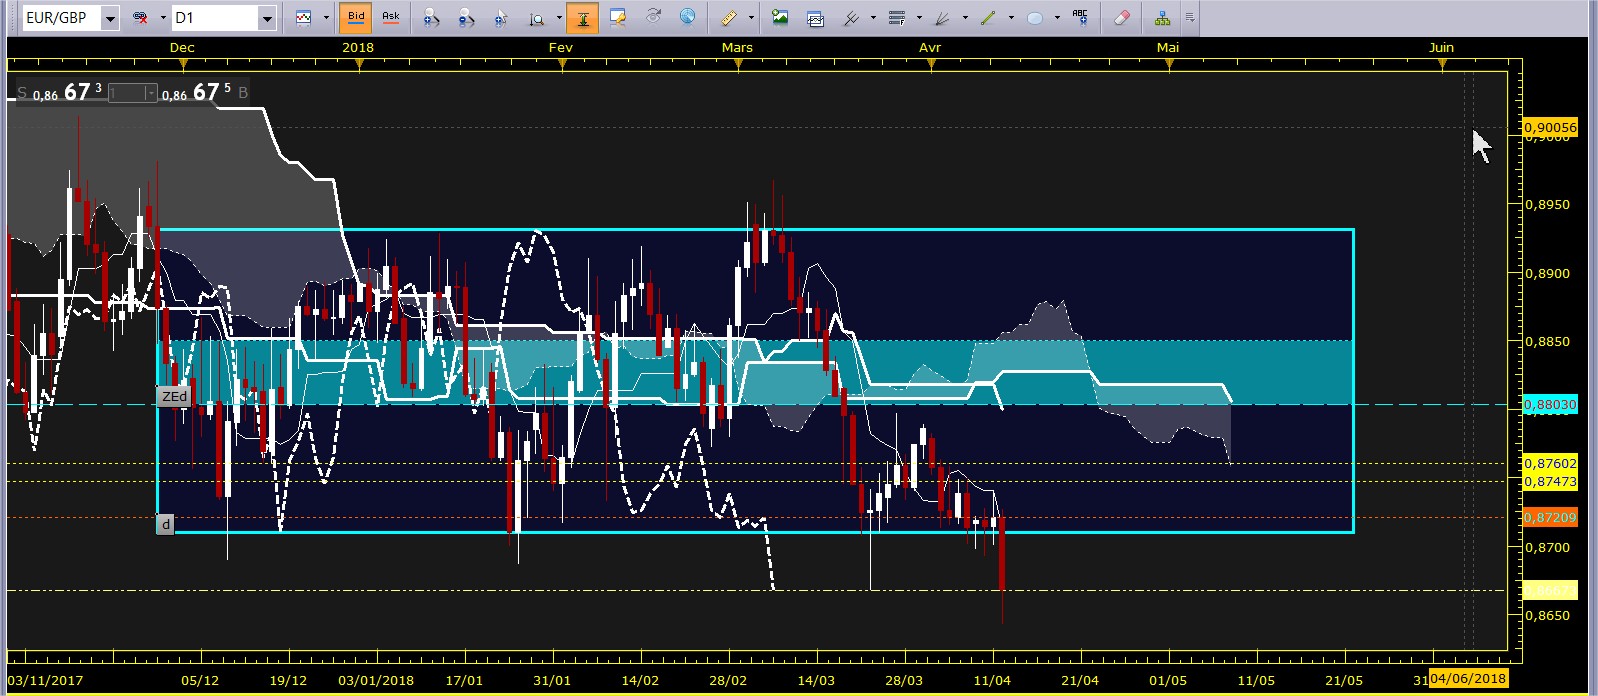Open the chart type dropdown arrow
The width and height of the screenshot is (1598, 696).
click(x=325, y=18)
